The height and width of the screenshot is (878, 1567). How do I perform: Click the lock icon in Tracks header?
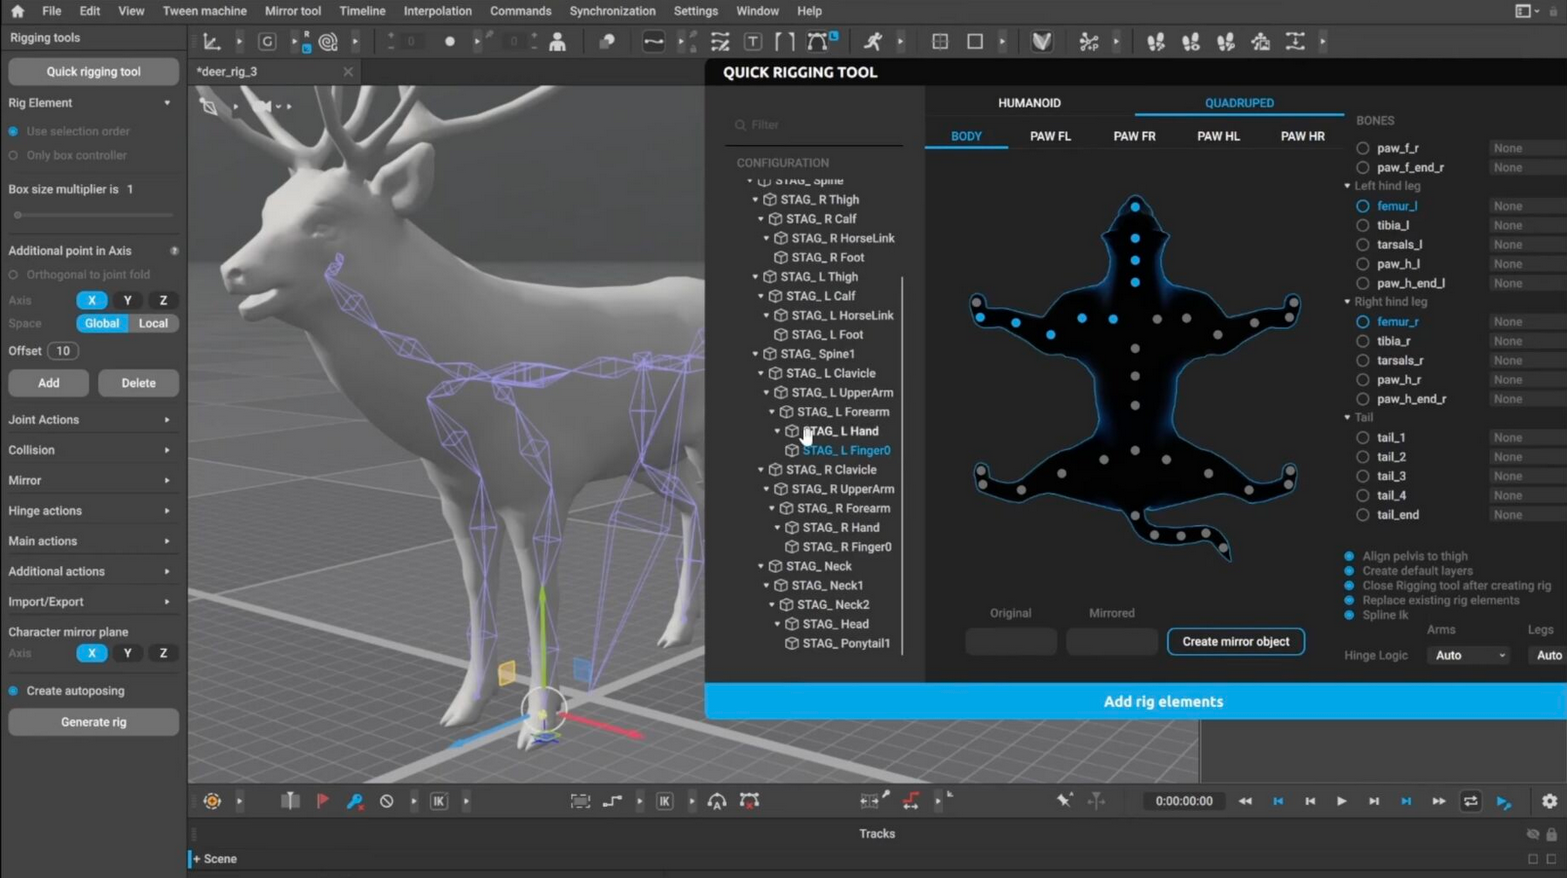click(1551, 834)
